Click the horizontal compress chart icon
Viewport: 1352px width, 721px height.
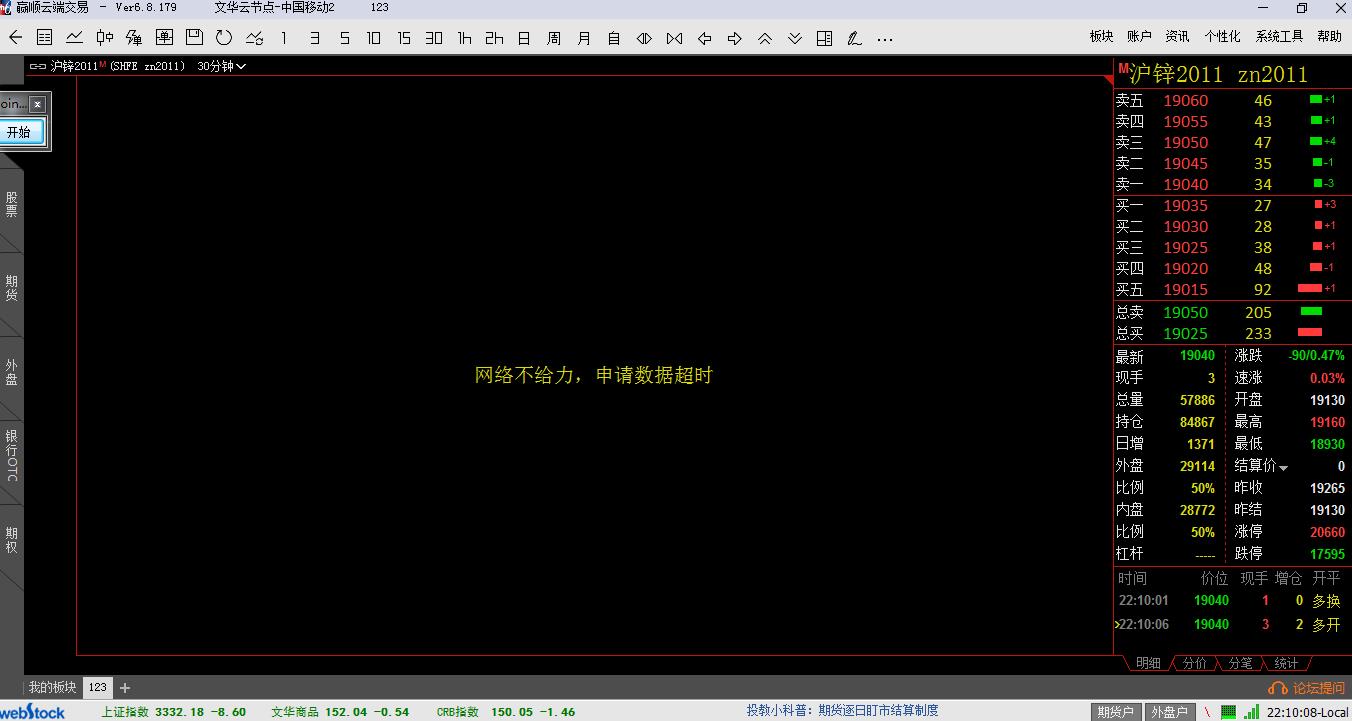coord(674,38)
